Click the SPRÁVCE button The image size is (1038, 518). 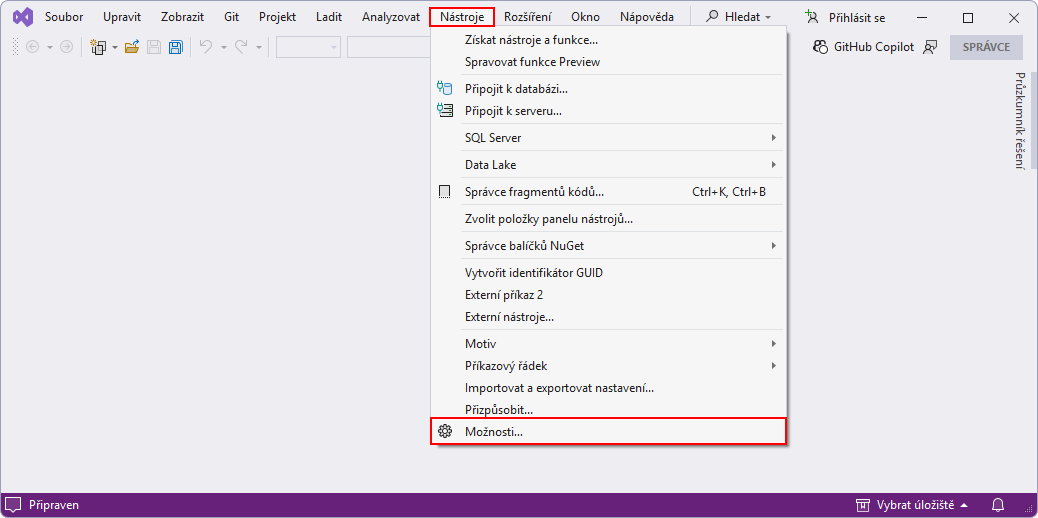[986, 47]
